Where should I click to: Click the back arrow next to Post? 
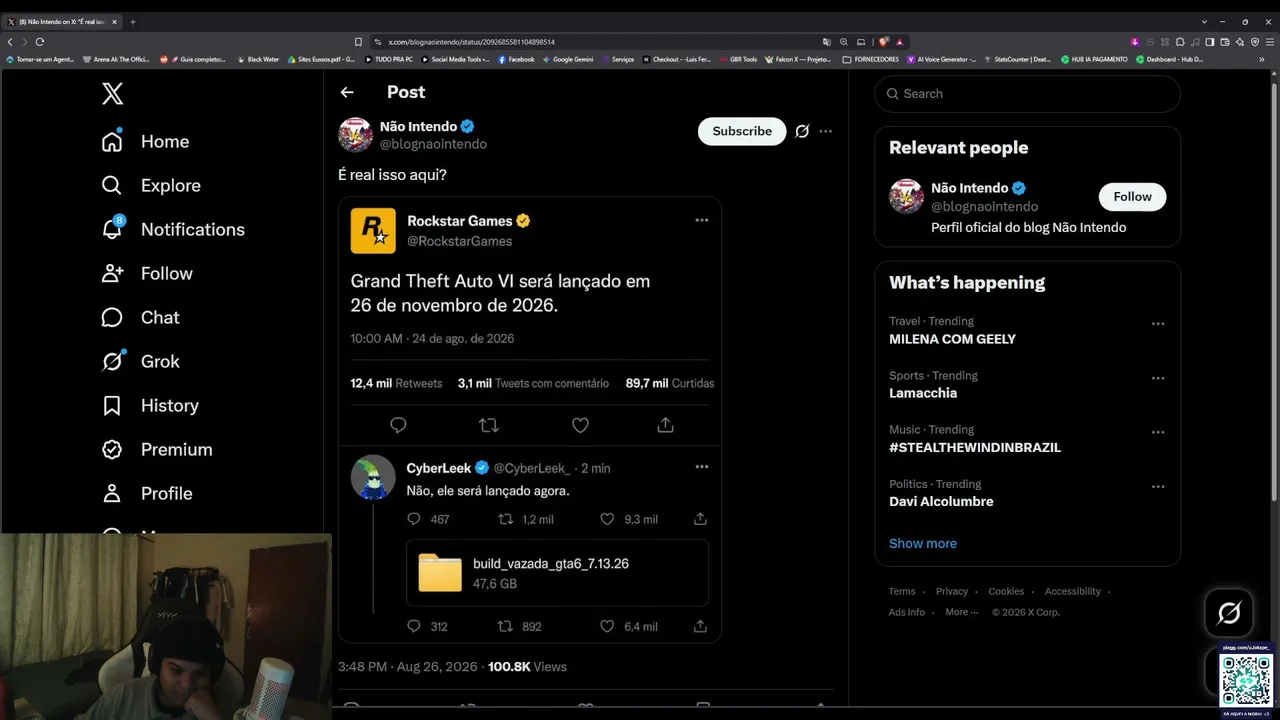[x=347, y=92]
